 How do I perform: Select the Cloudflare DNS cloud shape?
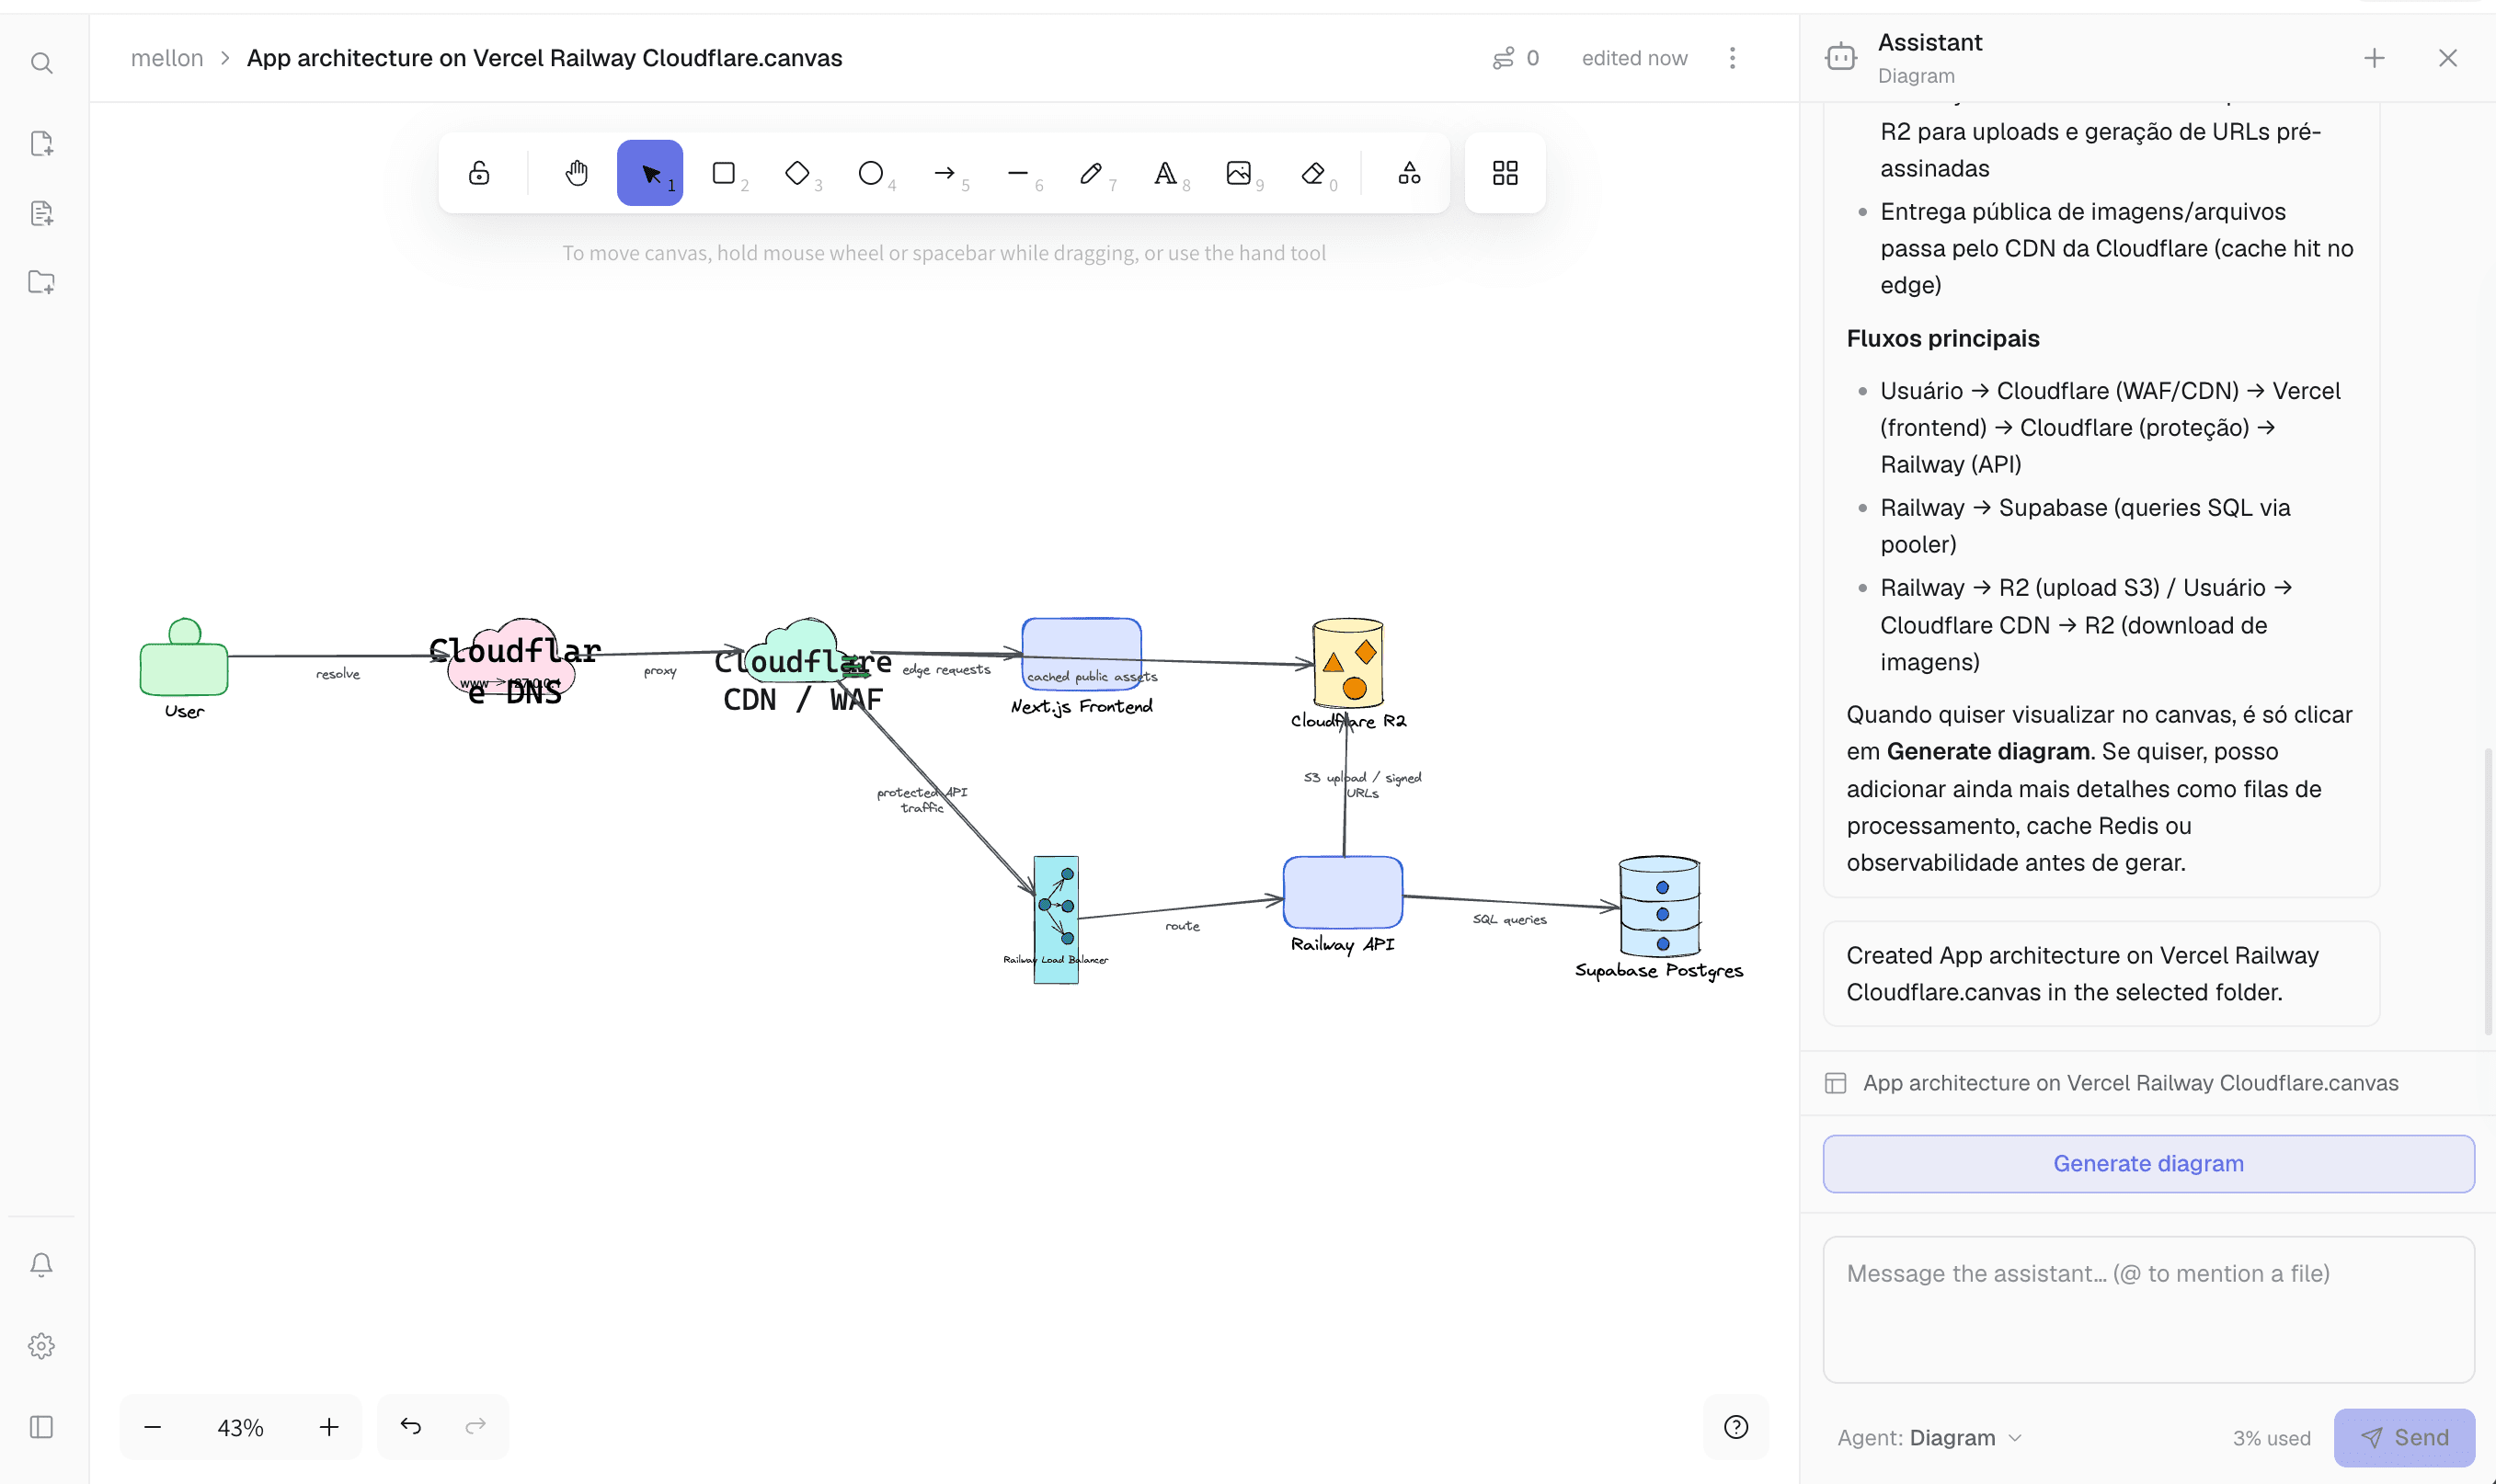[513, 658]
